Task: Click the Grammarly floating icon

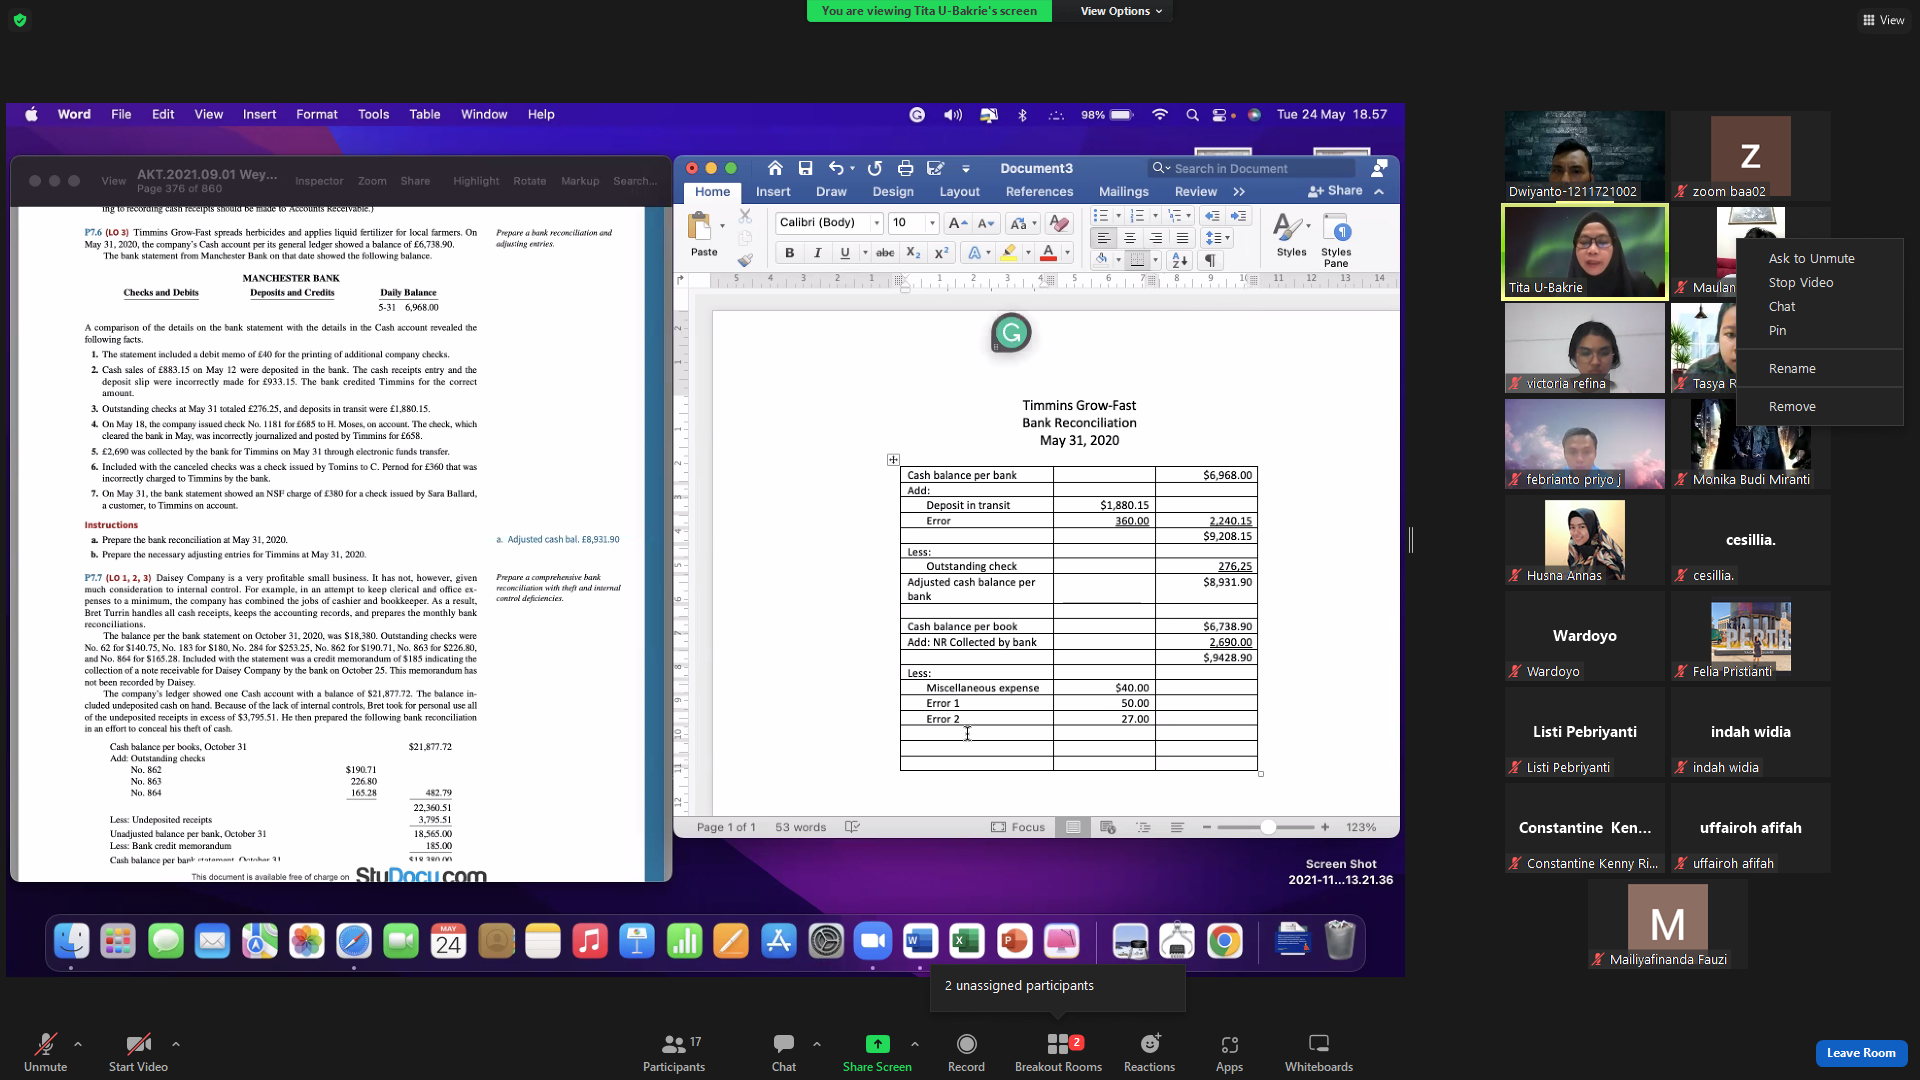Action: pos(1011,333)
